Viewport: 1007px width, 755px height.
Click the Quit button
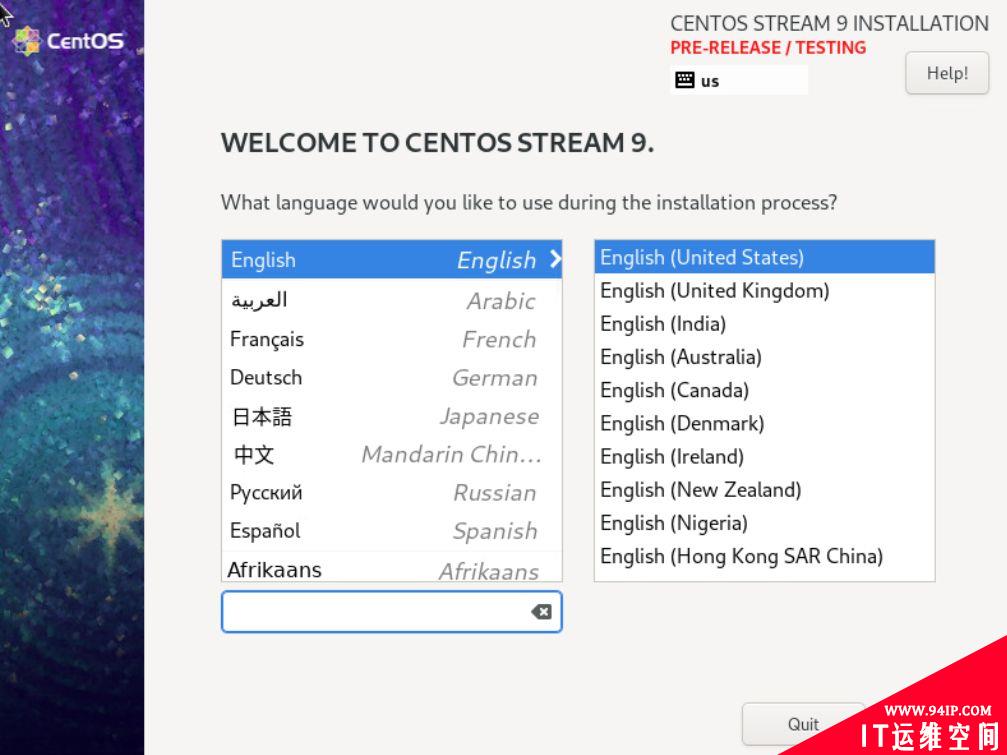[x=803, y=724]
